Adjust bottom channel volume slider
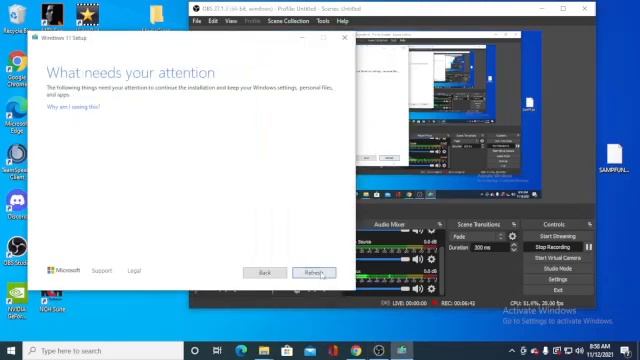This screenshot has width=640, height=360. click(405, 289)
